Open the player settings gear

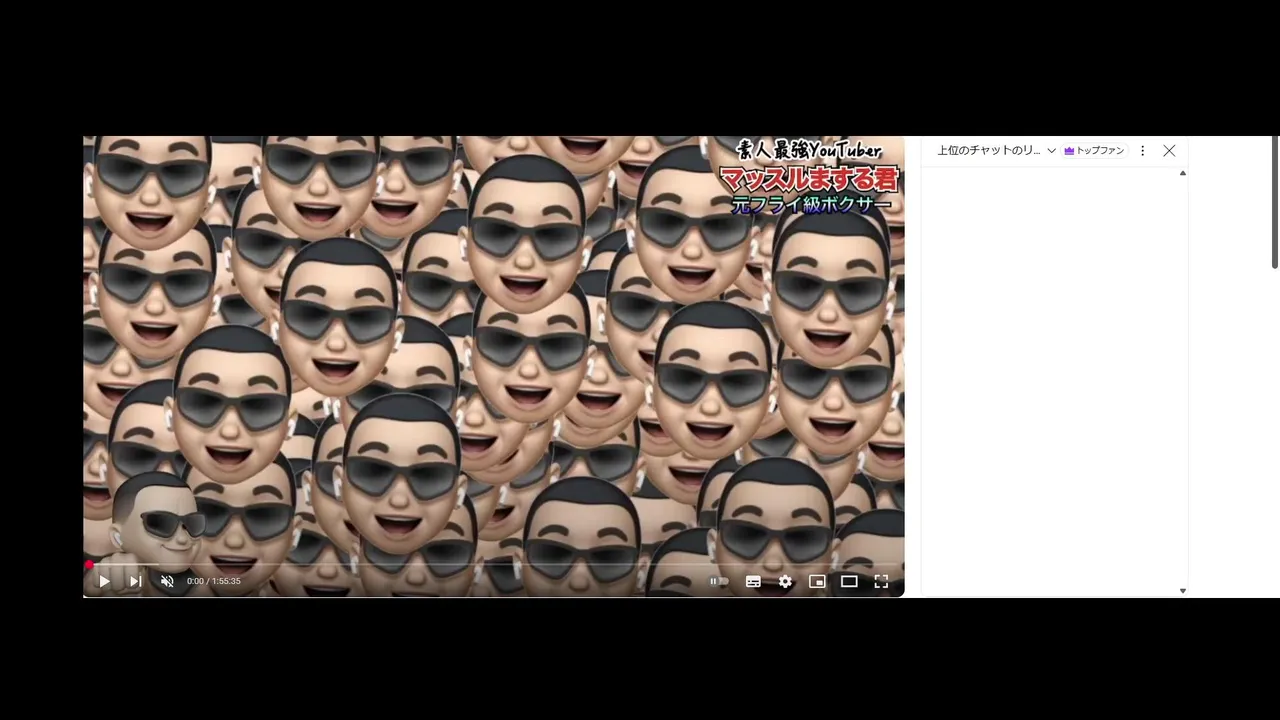pyautogui.click(x=785, y=581)
